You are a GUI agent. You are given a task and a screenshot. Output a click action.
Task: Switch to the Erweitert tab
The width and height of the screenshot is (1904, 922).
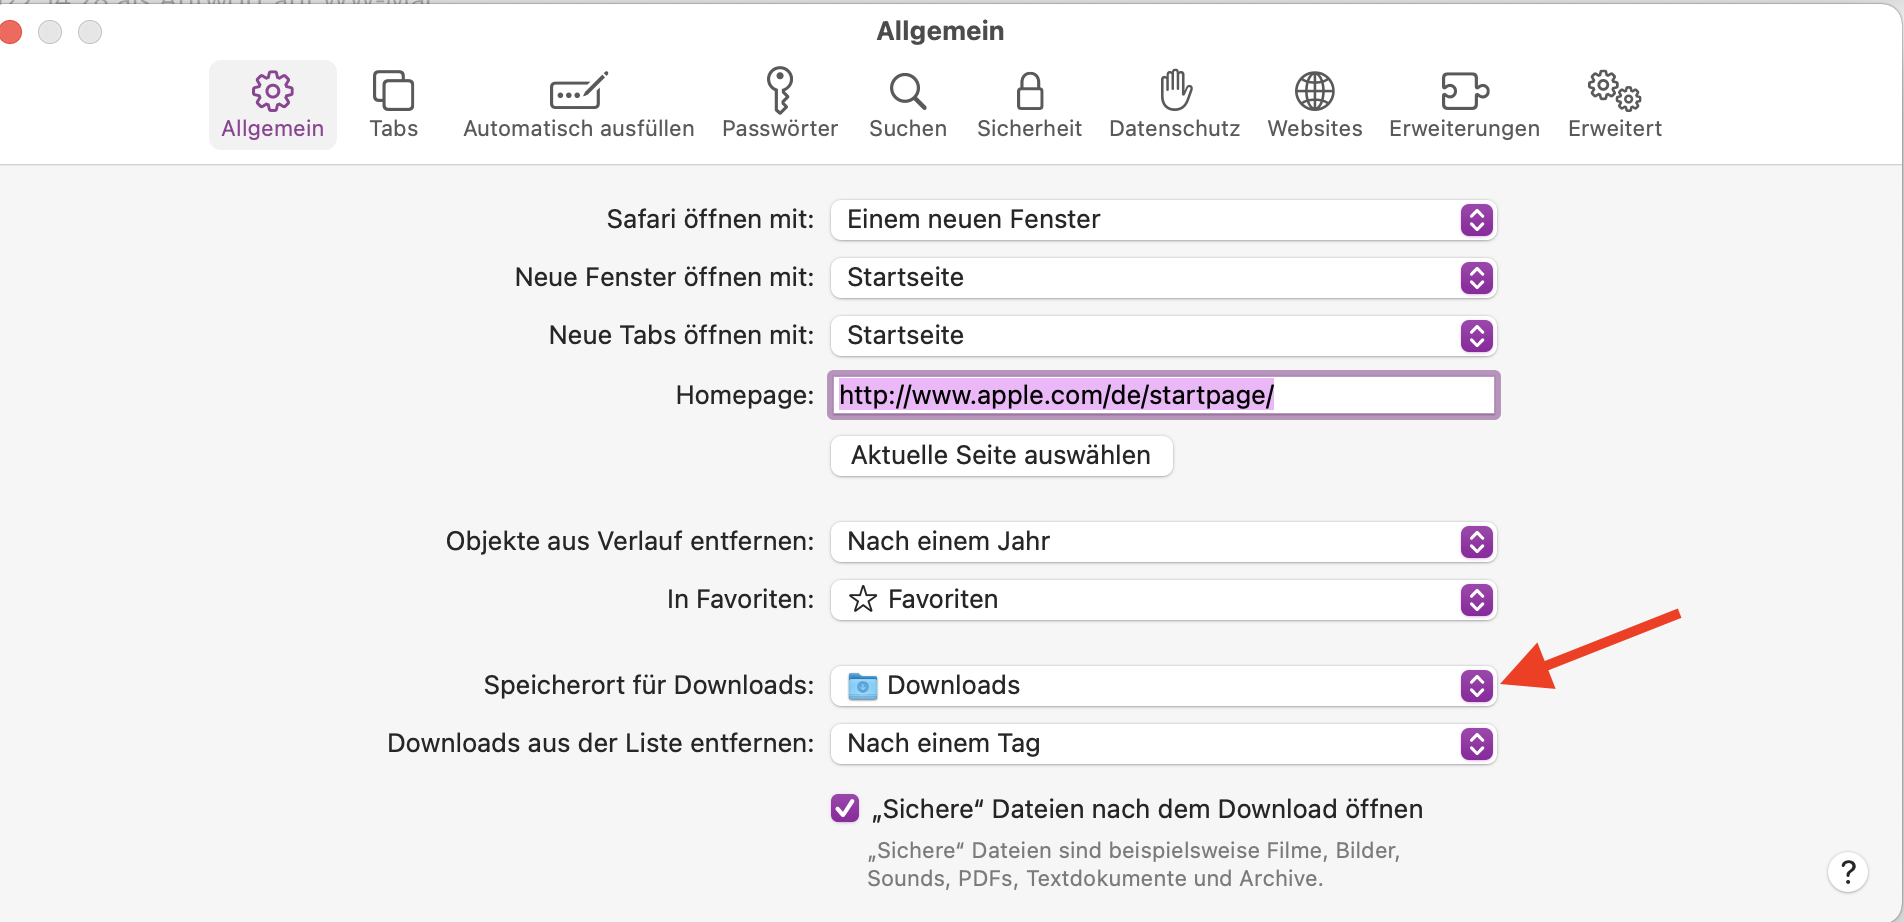pyautogui.click(x=1614, y=104)
